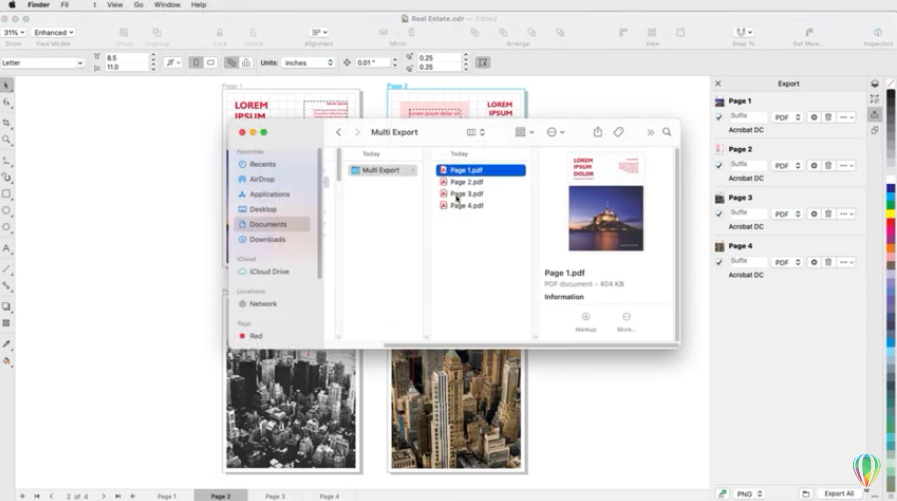Click the Finder horizontal scrollbar
Viewport: 897px width, 501px height.
tap(531, 345)
